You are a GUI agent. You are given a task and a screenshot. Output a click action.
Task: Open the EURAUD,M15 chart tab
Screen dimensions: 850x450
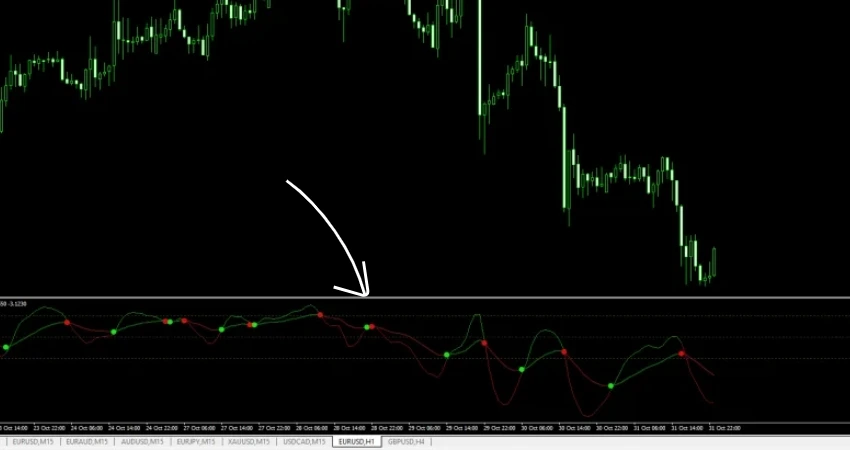87,442
